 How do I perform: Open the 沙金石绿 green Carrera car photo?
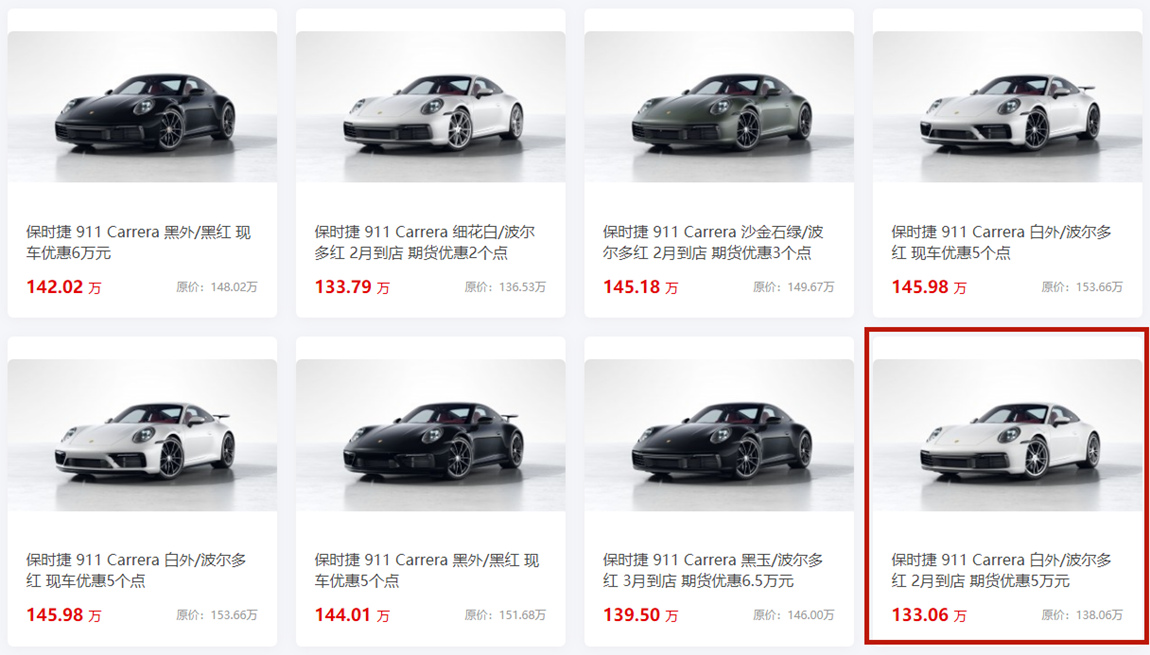pos(719,106)
